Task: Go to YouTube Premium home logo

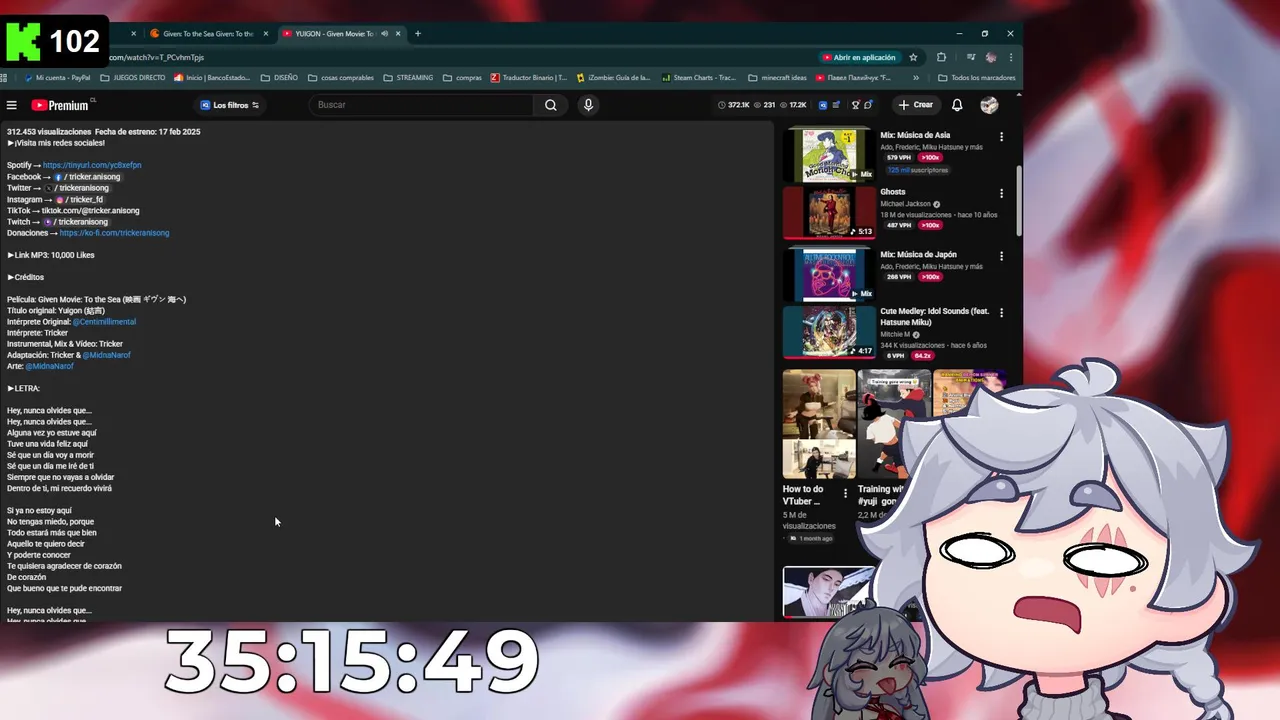Action: [60, 105]
